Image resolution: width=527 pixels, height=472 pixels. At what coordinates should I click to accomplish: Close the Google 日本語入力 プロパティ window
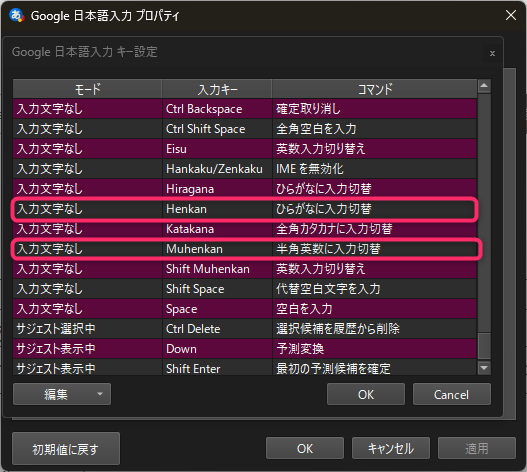coord(511,15)
